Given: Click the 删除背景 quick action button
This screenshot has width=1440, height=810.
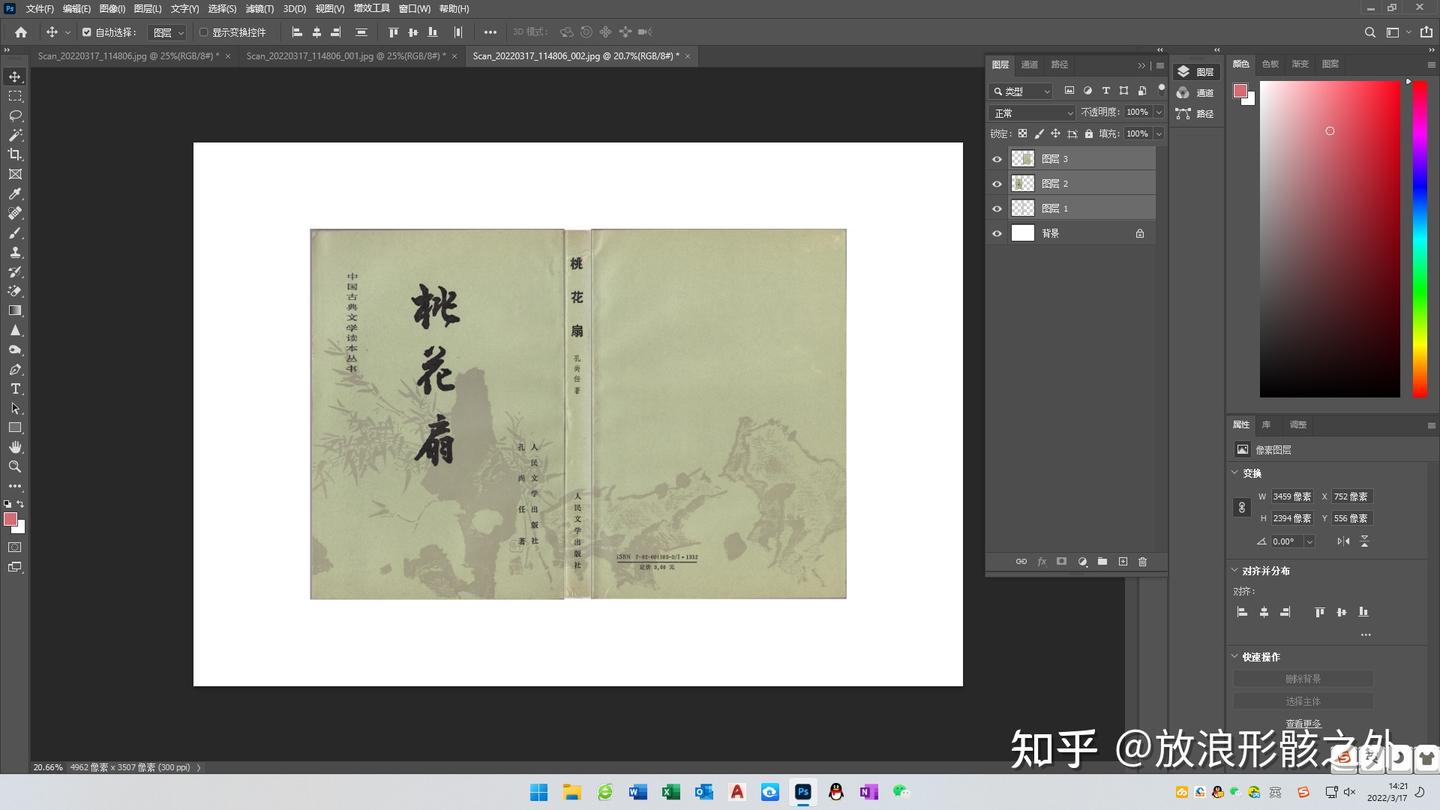Looking at the screenshot, I should tap(1303, 679).
